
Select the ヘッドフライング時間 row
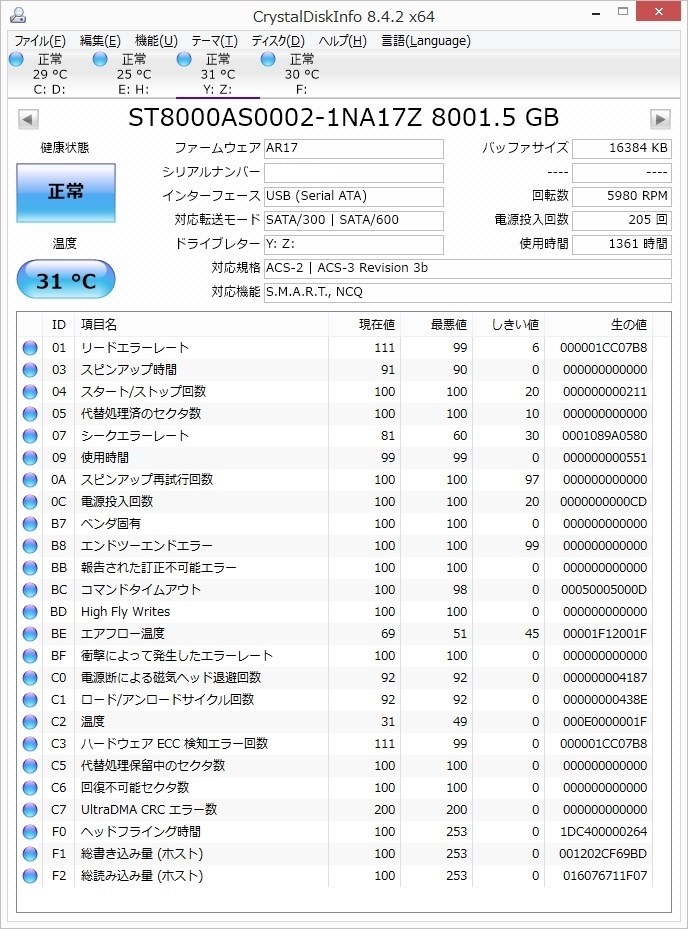point(335,832)
